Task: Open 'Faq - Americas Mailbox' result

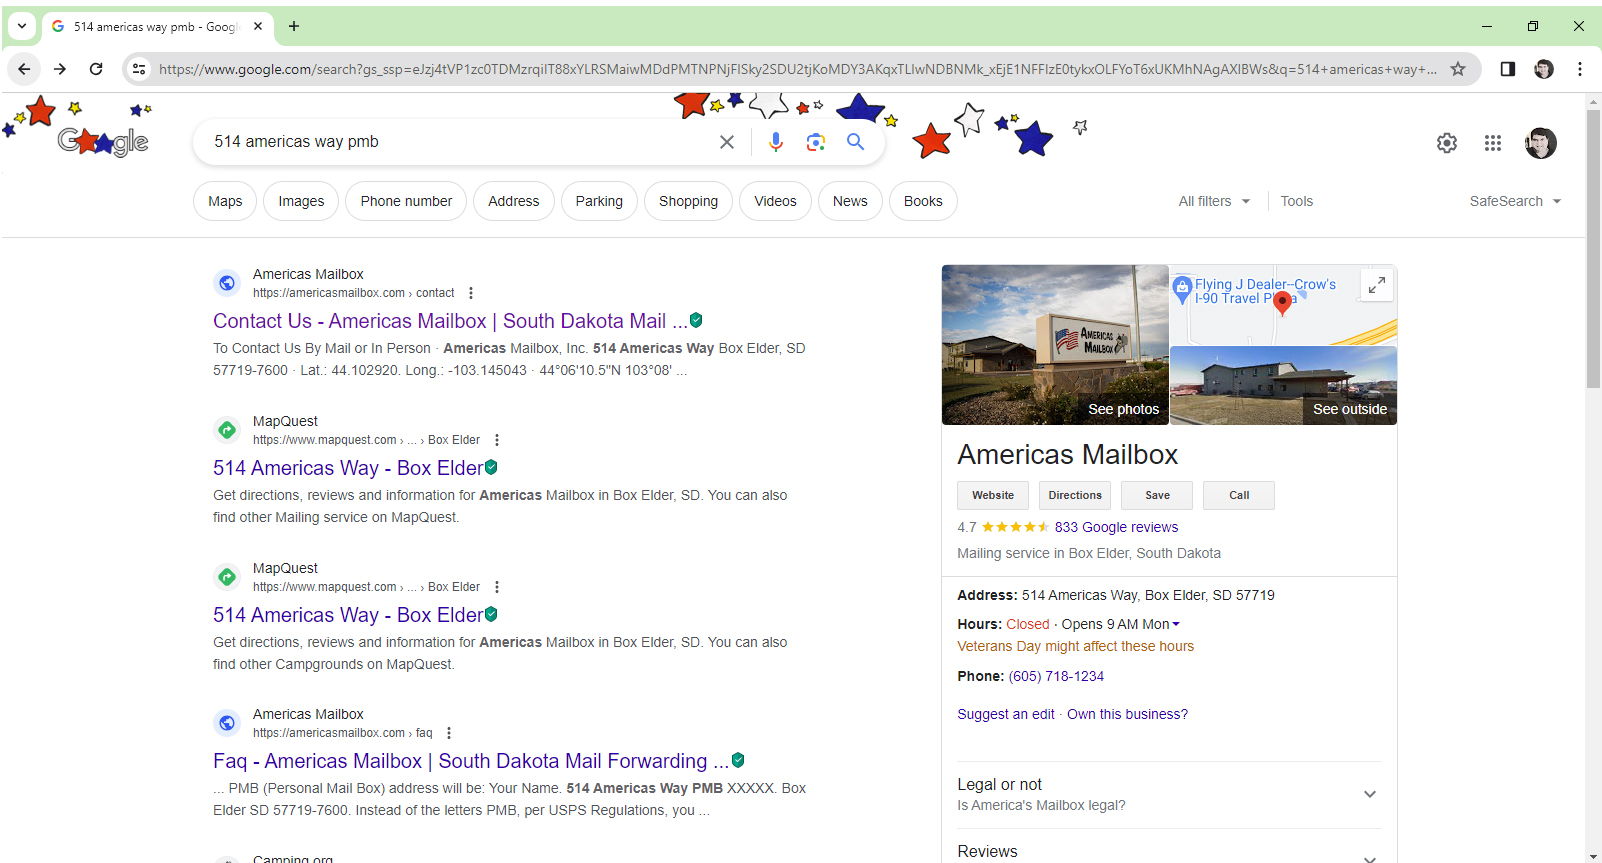Action: pyautogui.click(x=471, y=761)
